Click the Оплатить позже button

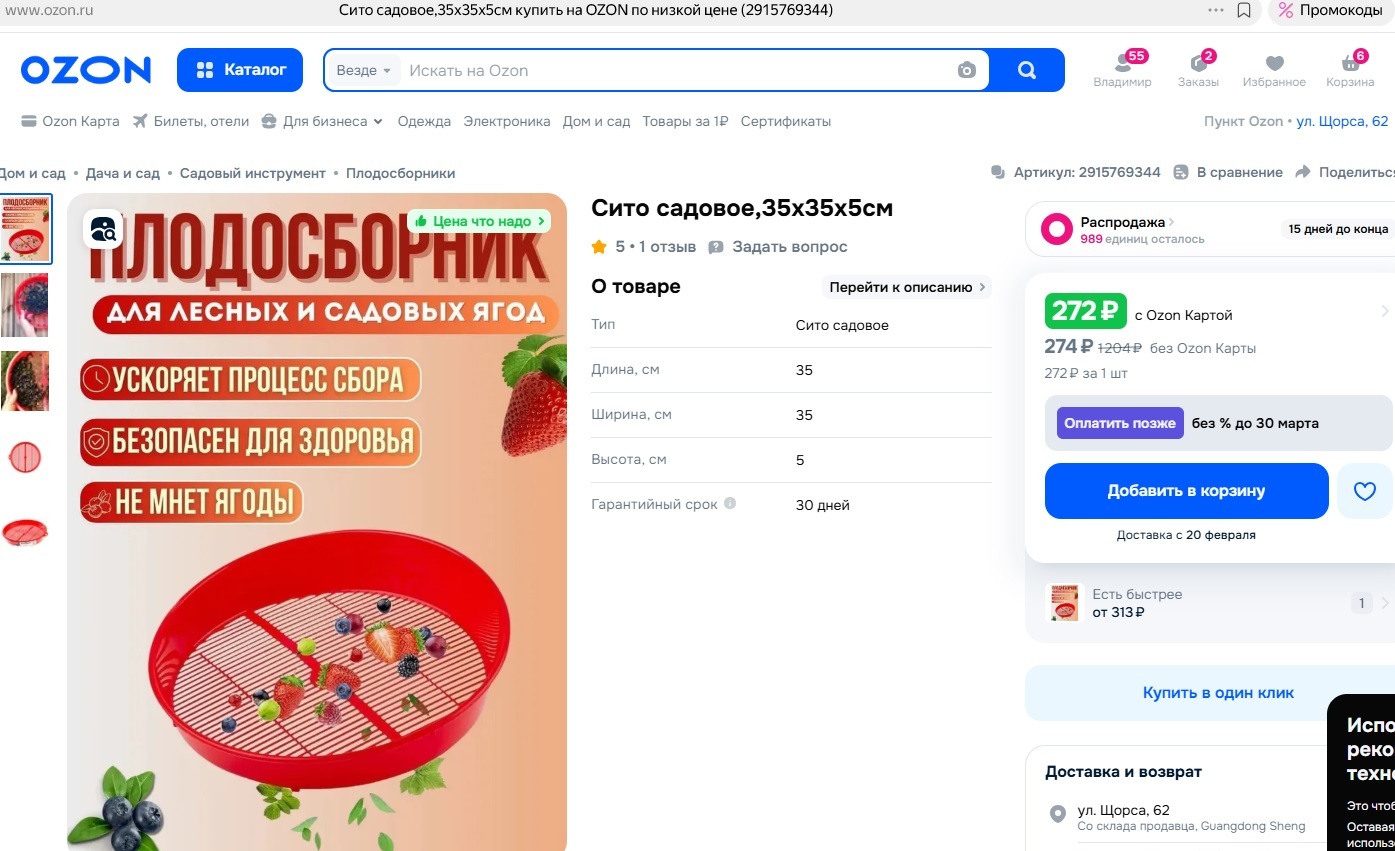click(1119, 423)
